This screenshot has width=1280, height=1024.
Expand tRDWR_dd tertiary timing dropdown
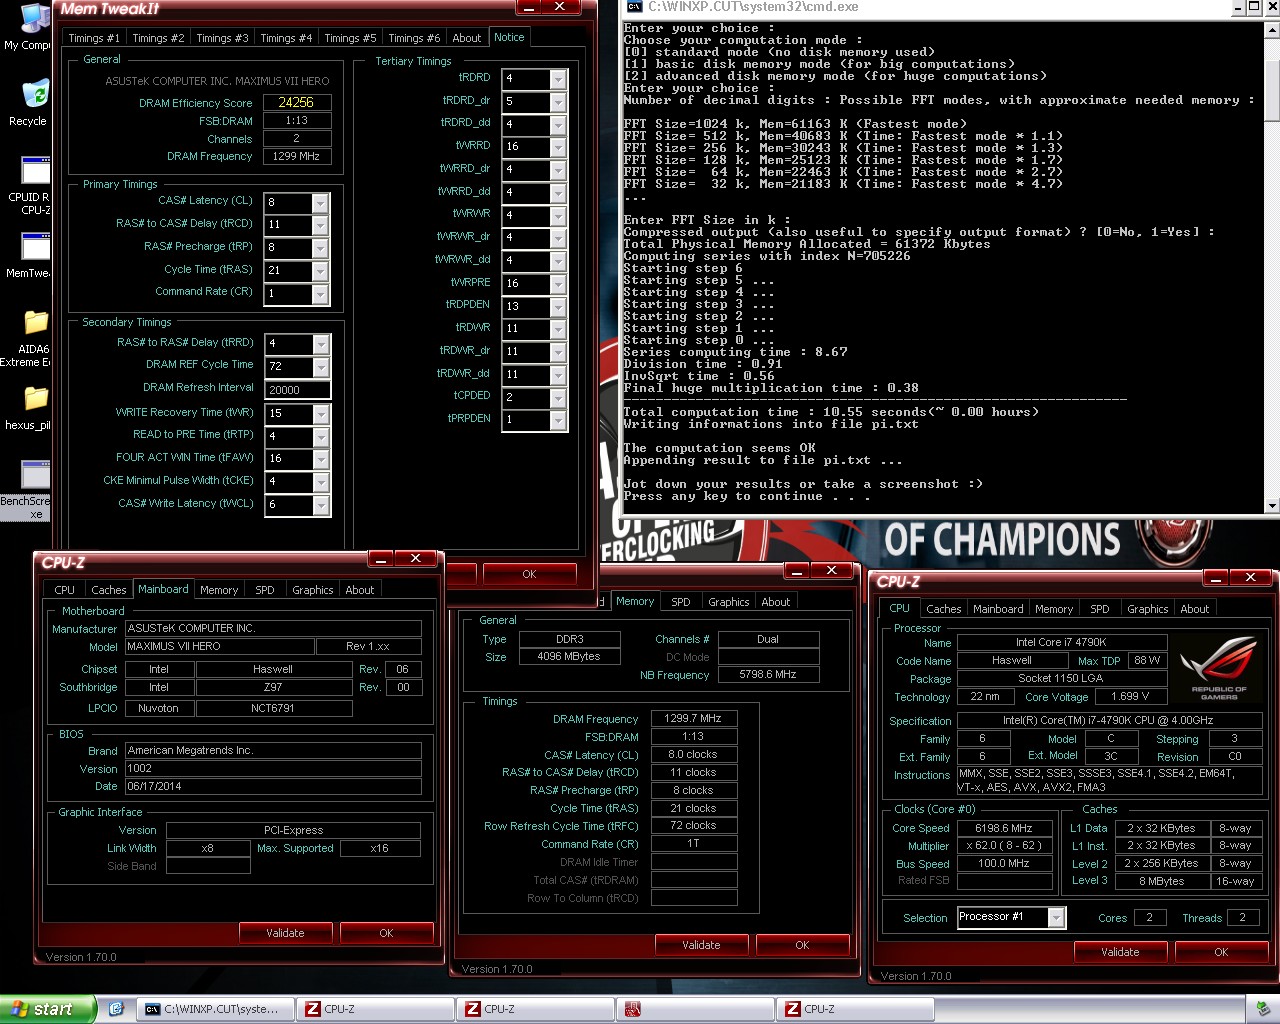click(558, 374)
